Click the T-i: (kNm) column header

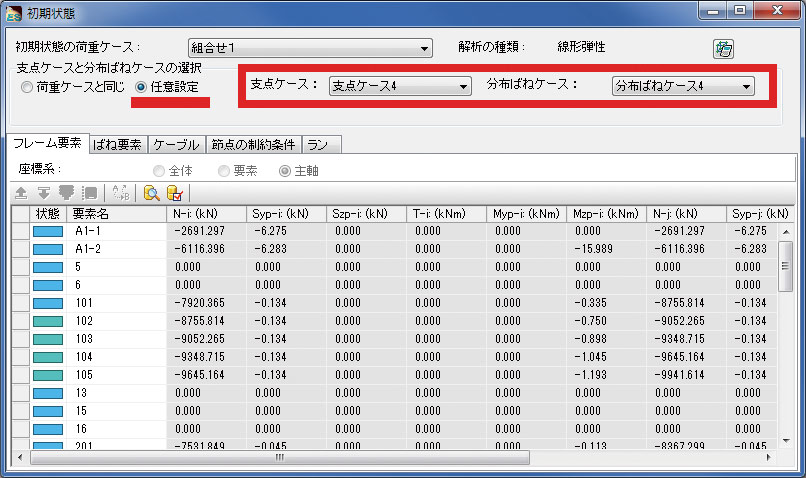(x=446, y=214)
